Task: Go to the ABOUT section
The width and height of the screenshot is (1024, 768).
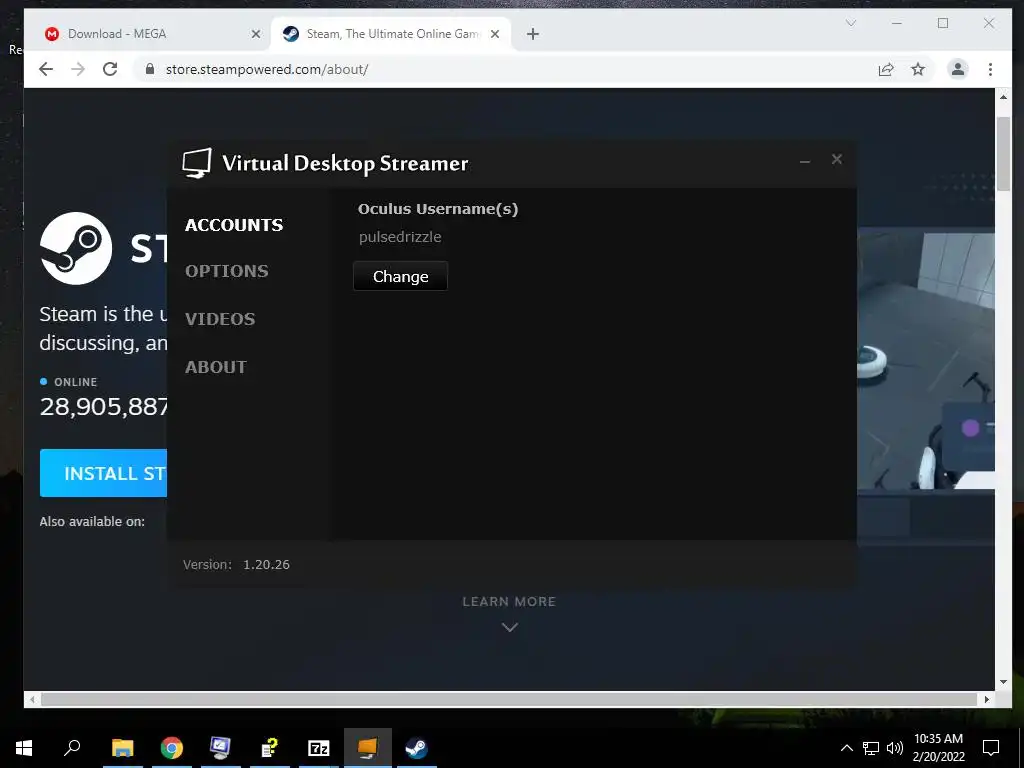Action: click(216, 367)
